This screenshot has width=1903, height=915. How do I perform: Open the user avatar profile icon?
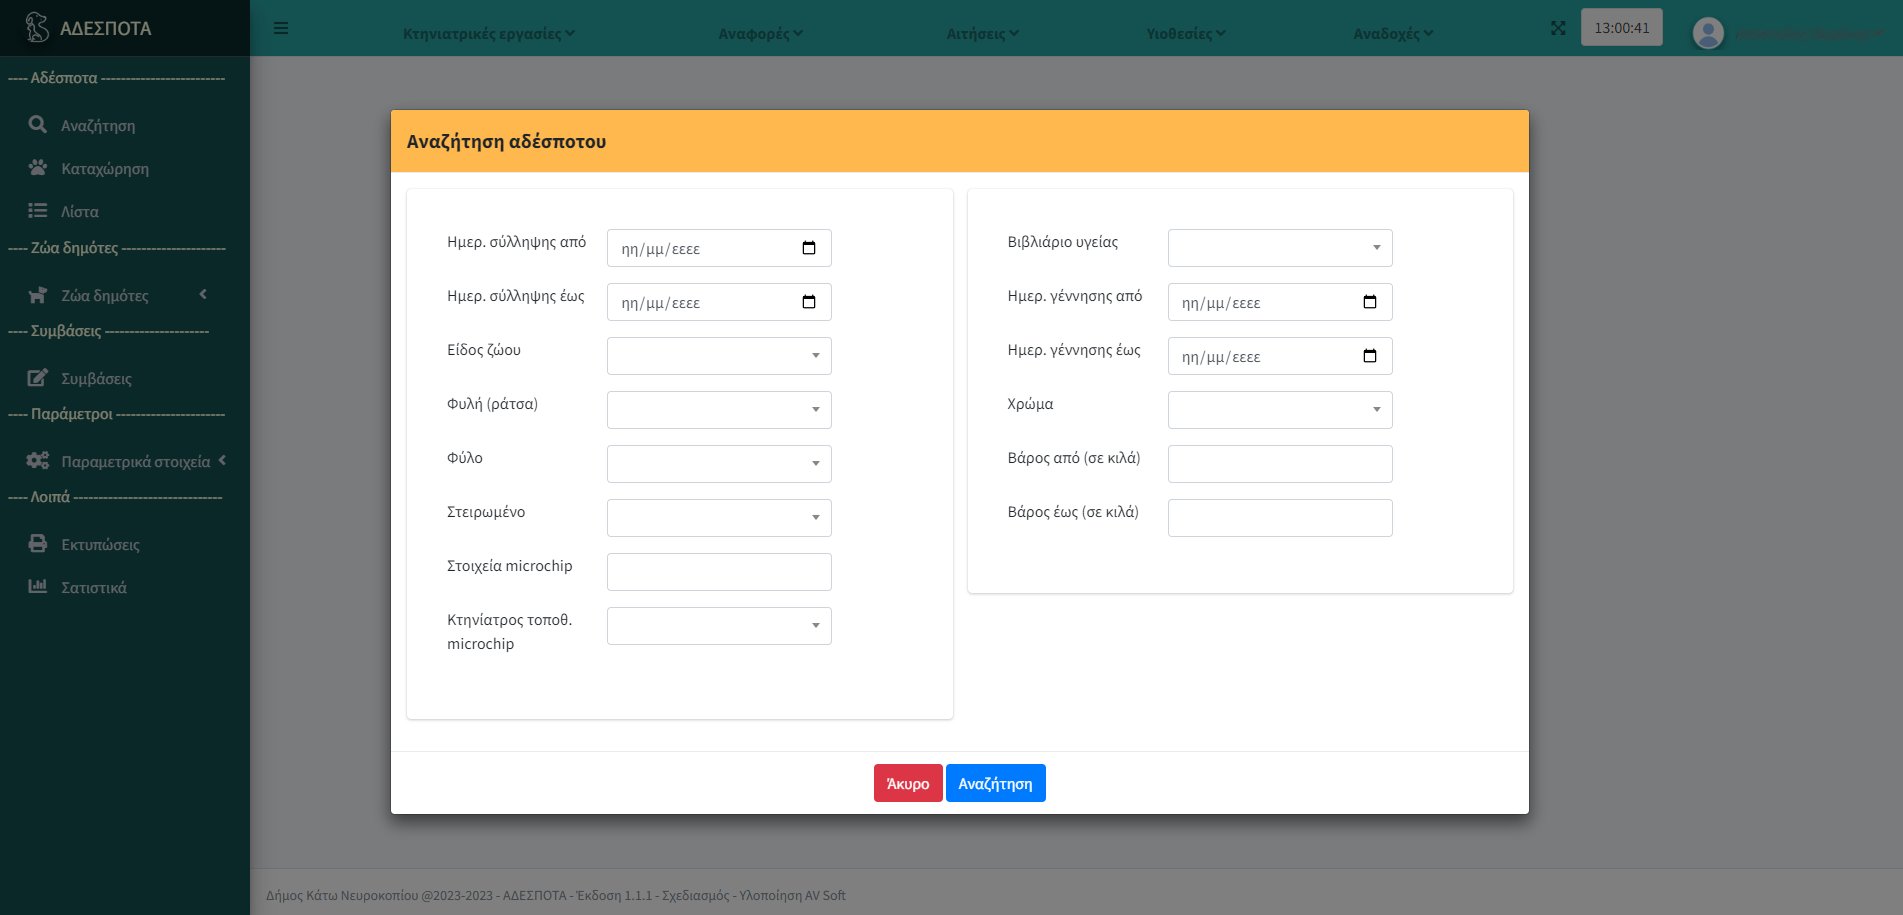click(x=1708, y=33)
